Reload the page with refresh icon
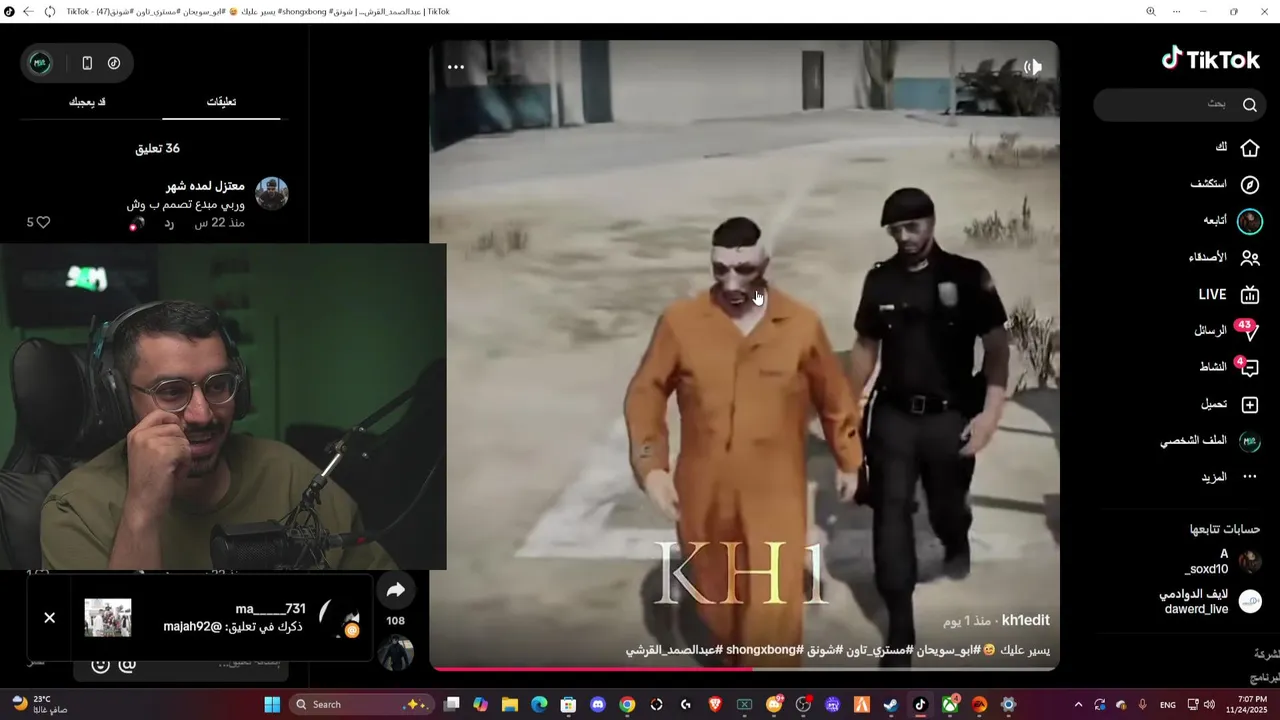1280x720 pixels. pyautogui.click(x=52, y=12)
